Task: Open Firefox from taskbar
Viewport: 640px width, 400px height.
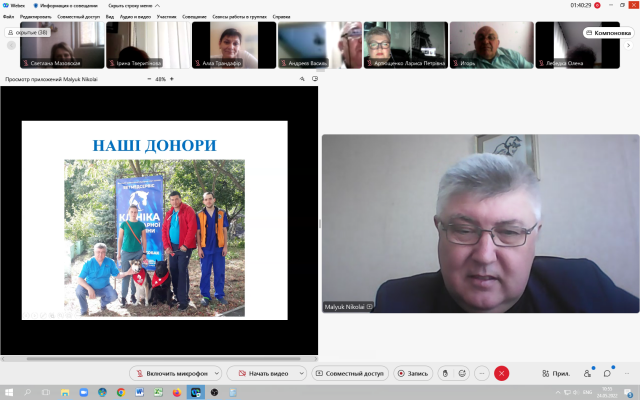Action: (177, 392)
